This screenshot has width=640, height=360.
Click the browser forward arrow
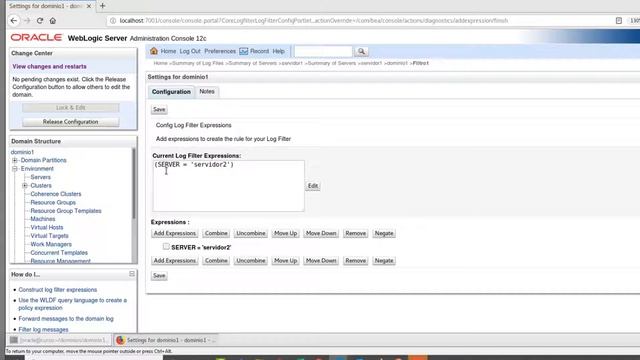[x=27, y=20]
